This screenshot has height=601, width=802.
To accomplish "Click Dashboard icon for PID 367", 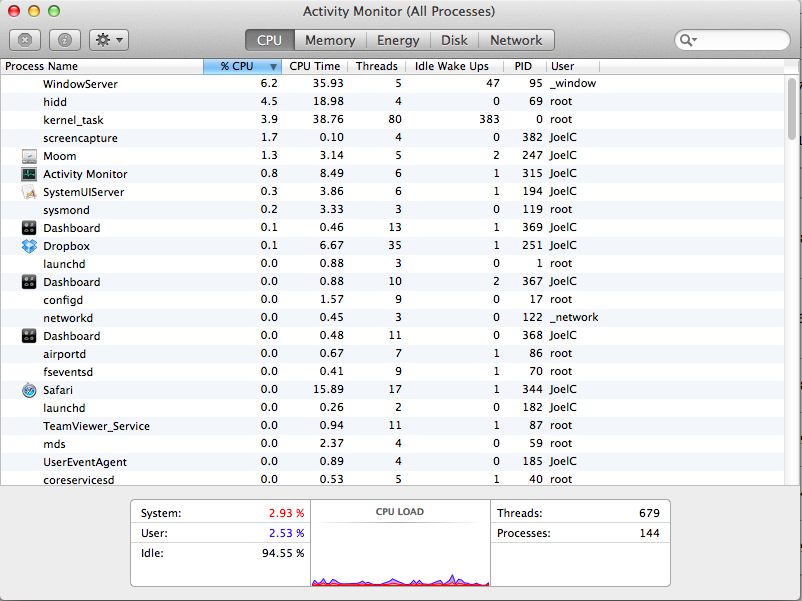I will [x=29, y=282].
